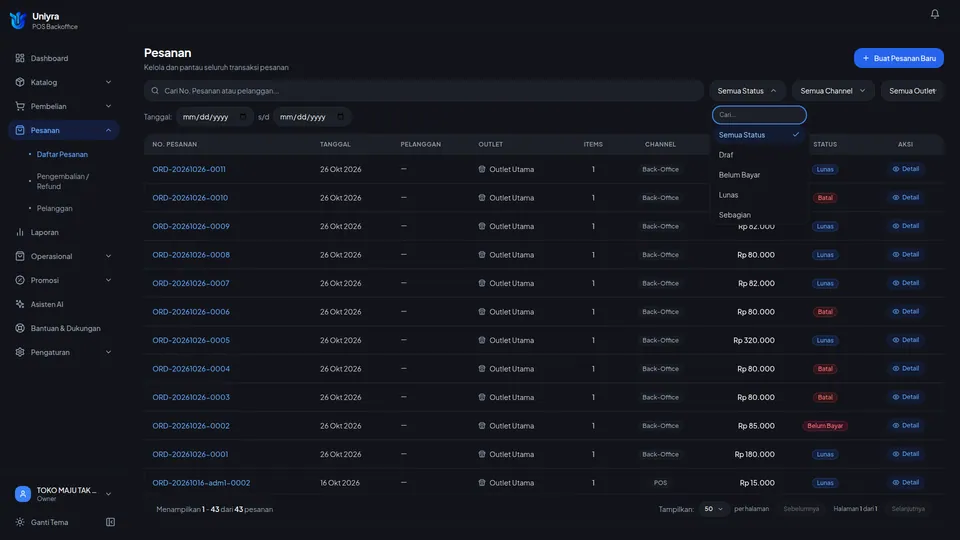Click Sebelumnya pagination button

pos(801,509)
